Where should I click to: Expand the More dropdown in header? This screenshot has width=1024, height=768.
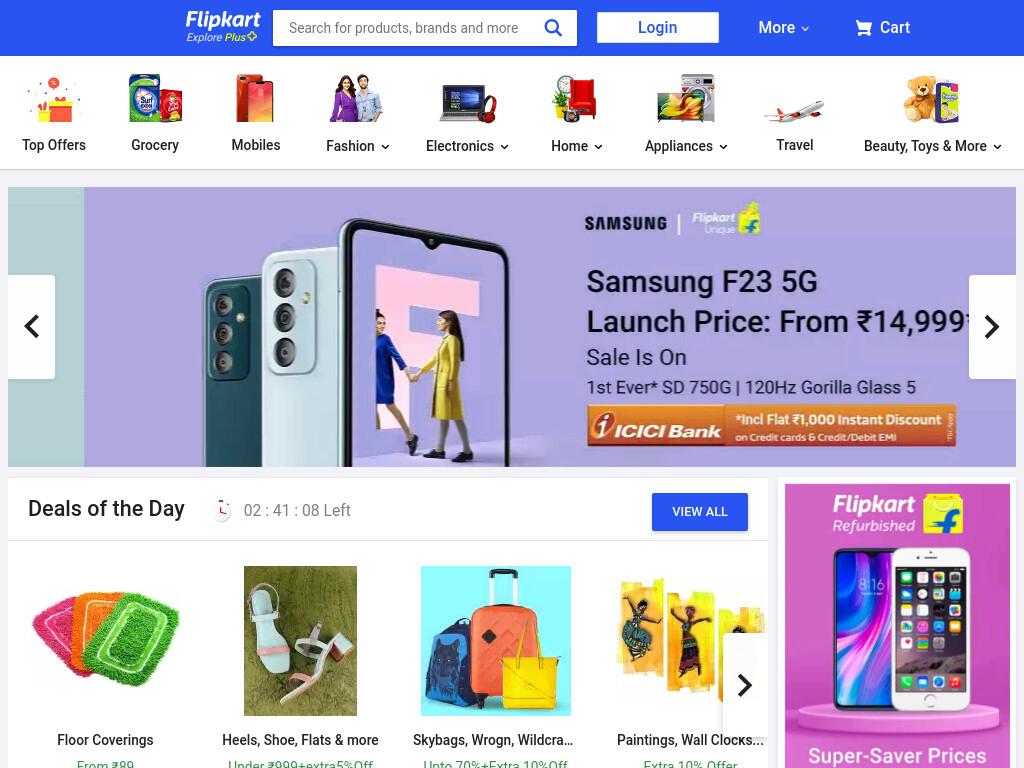(x=784, y=28)
